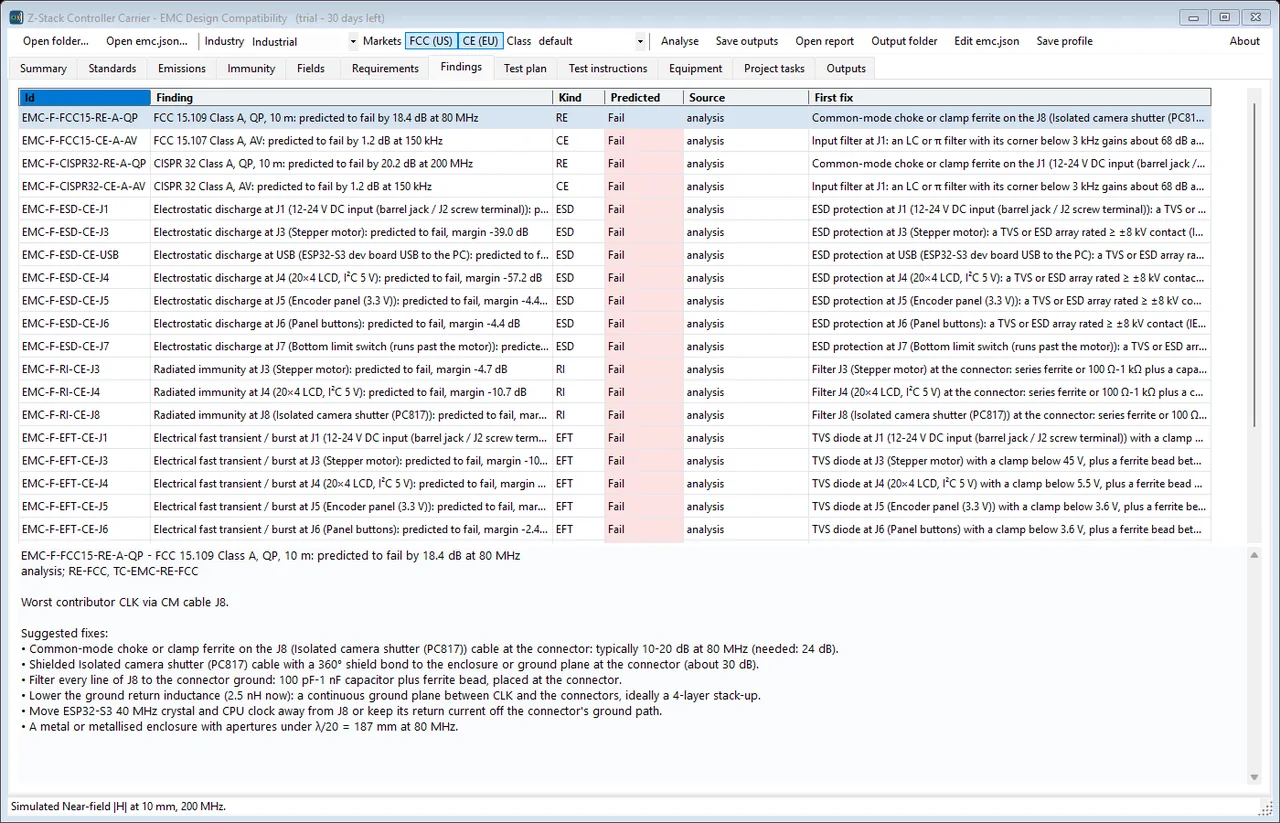The width and height of the screenshot is (1280, 823).
Task: Sort by the Kind column header
Action: [x=579, y=97]
